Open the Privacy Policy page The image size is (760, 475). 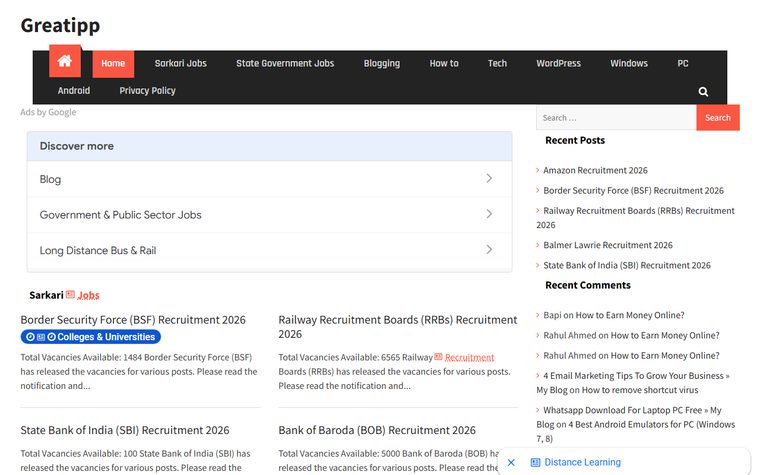(147, 91)
